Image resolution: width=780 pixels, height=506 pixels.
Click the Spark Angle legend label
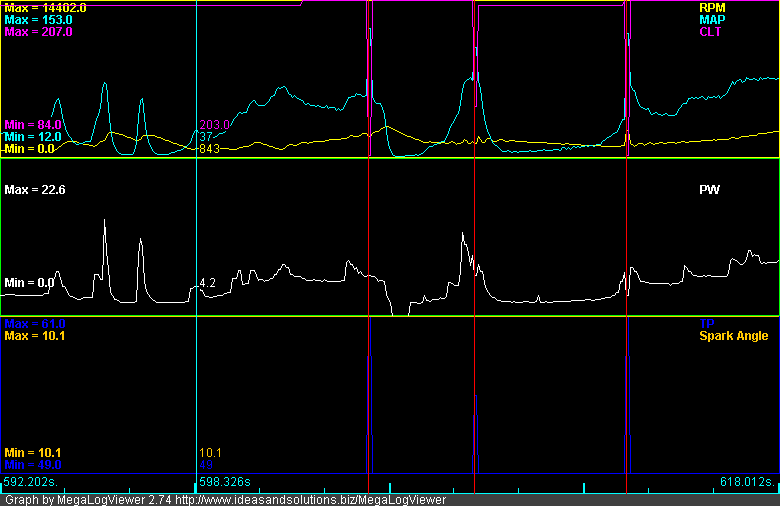[x=733, y=336]
